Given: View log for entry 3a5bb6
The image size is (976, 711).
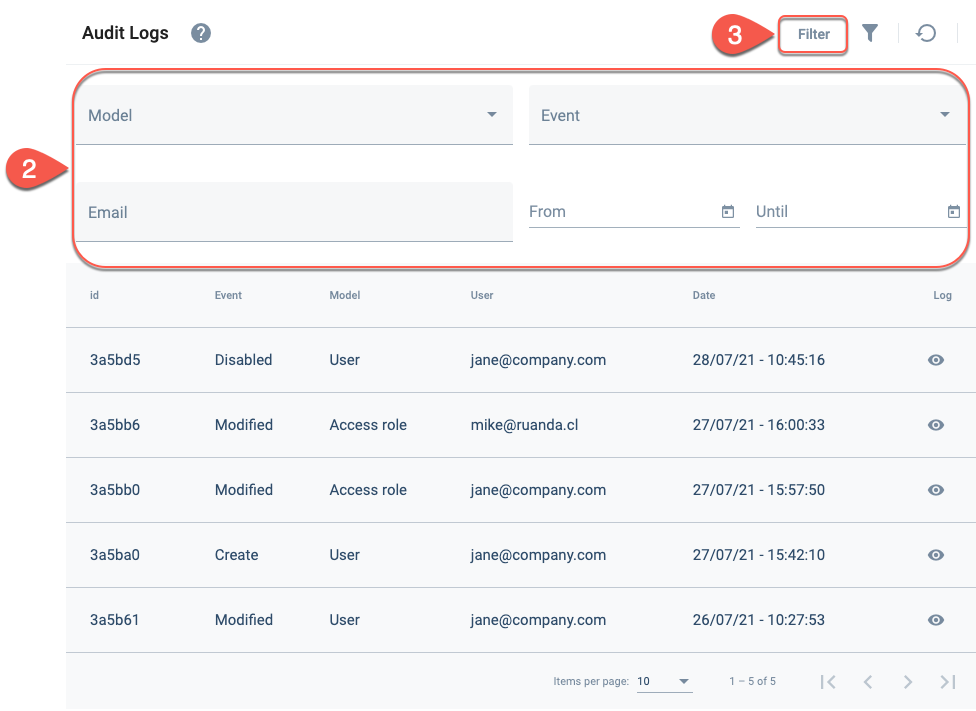Looking at the screenshot, I should [936, 425].
